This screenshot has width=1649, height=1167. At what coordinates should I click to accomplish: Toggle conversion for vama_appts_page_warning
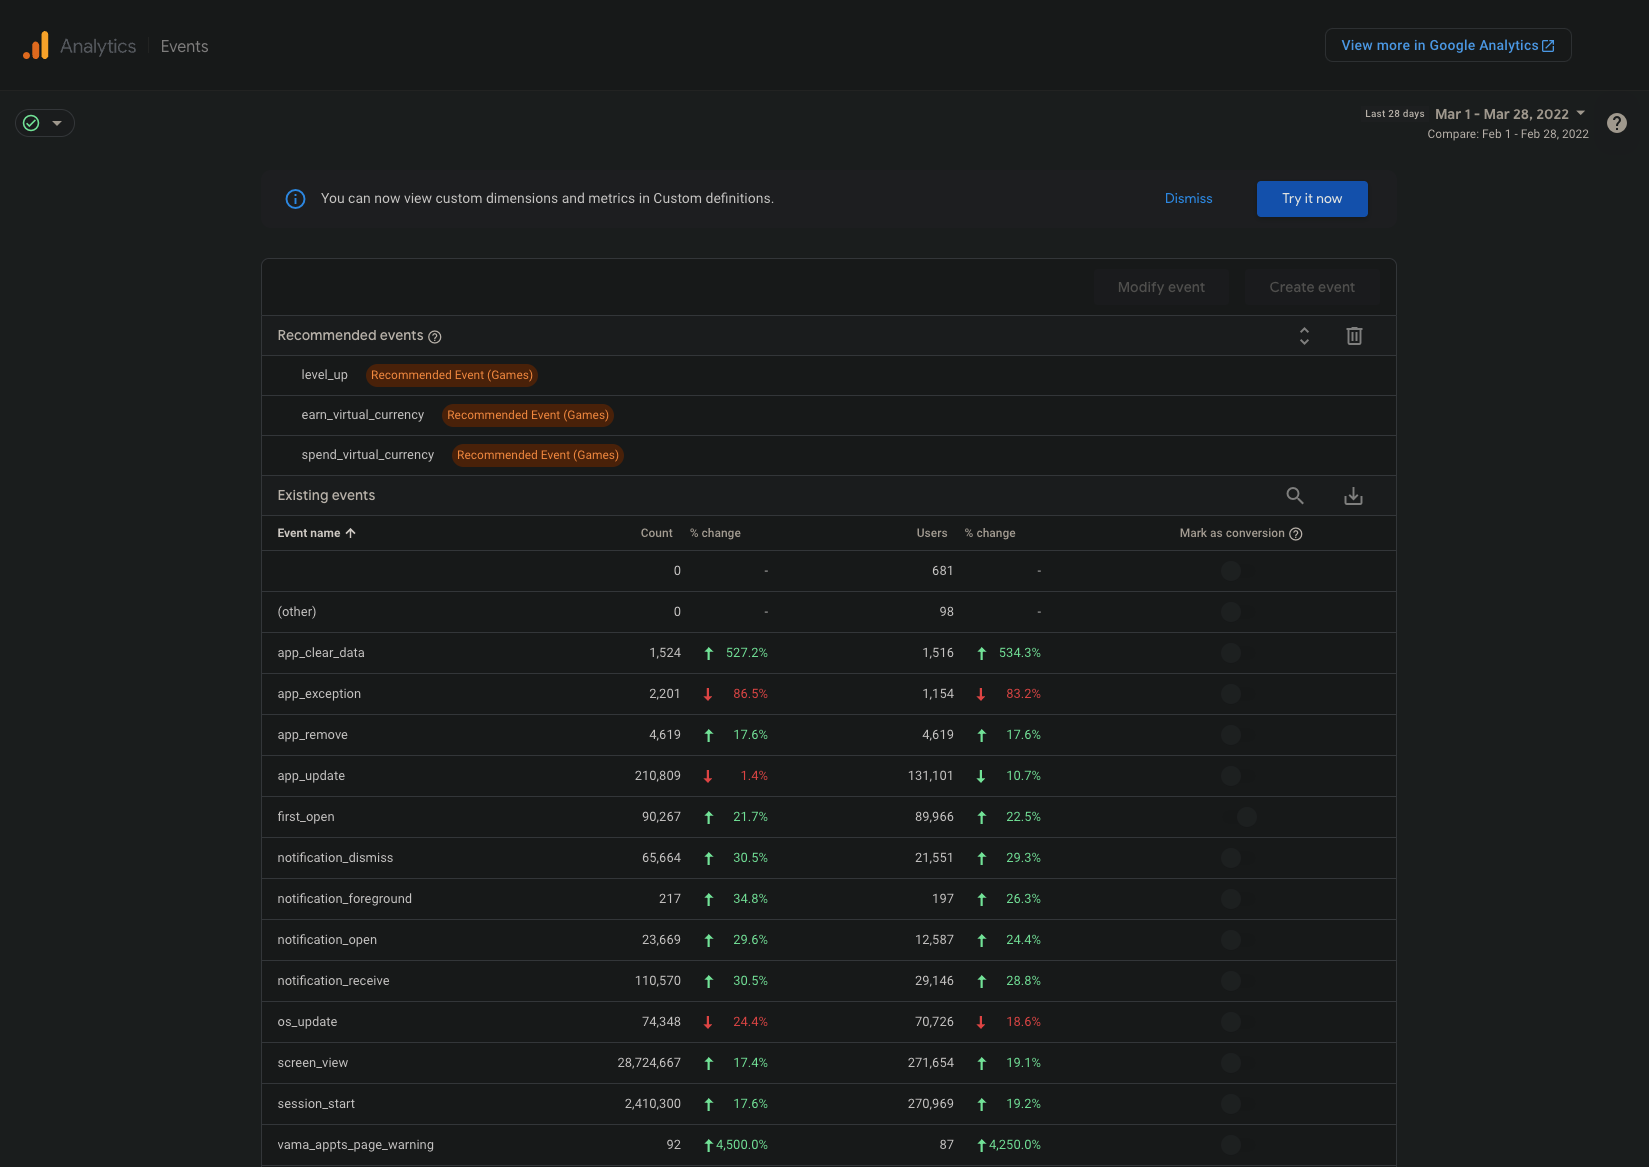[1231, 1145]
